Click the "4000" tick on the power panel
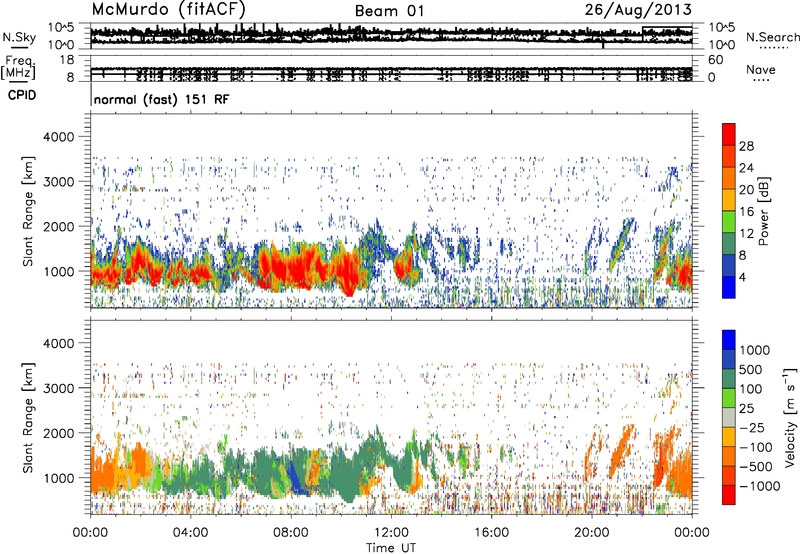This screenshot has height=554, width=800. click(x=59, y=137)
